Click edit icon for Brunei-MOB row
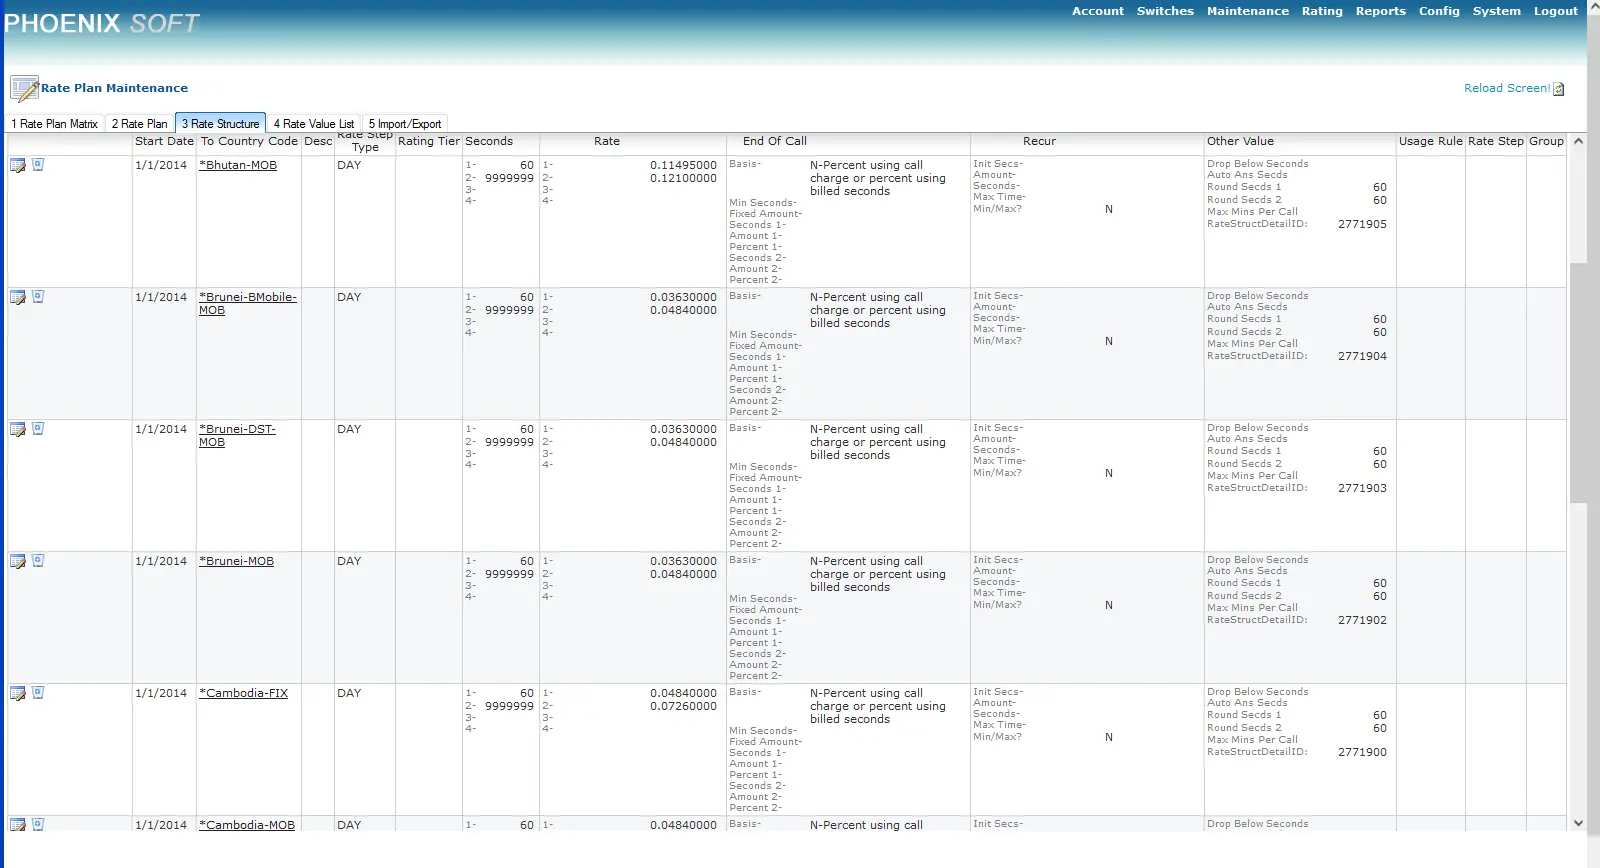 [x=18, y=561]
